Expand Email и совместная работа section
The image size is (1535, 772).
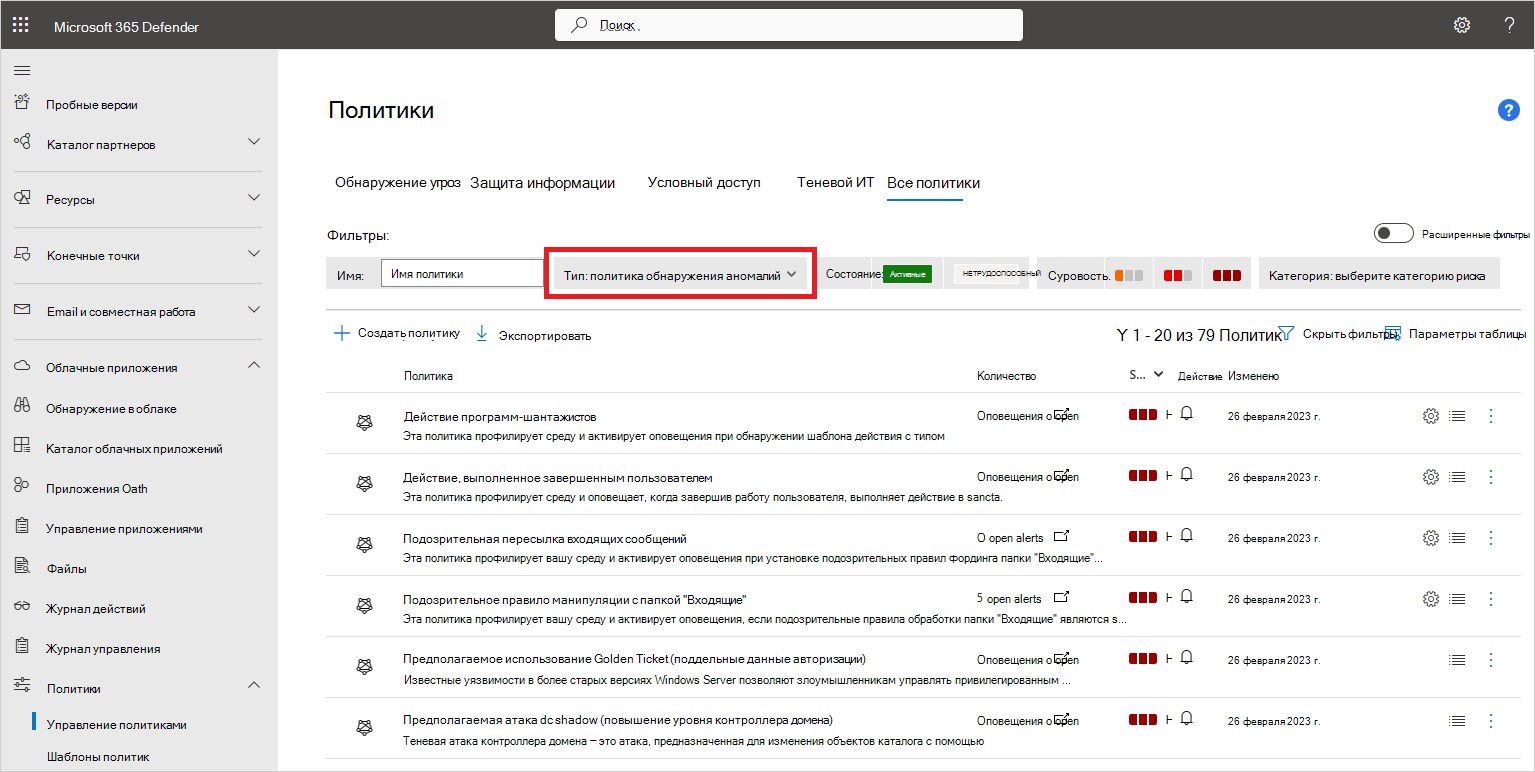(x=254, y=310)
